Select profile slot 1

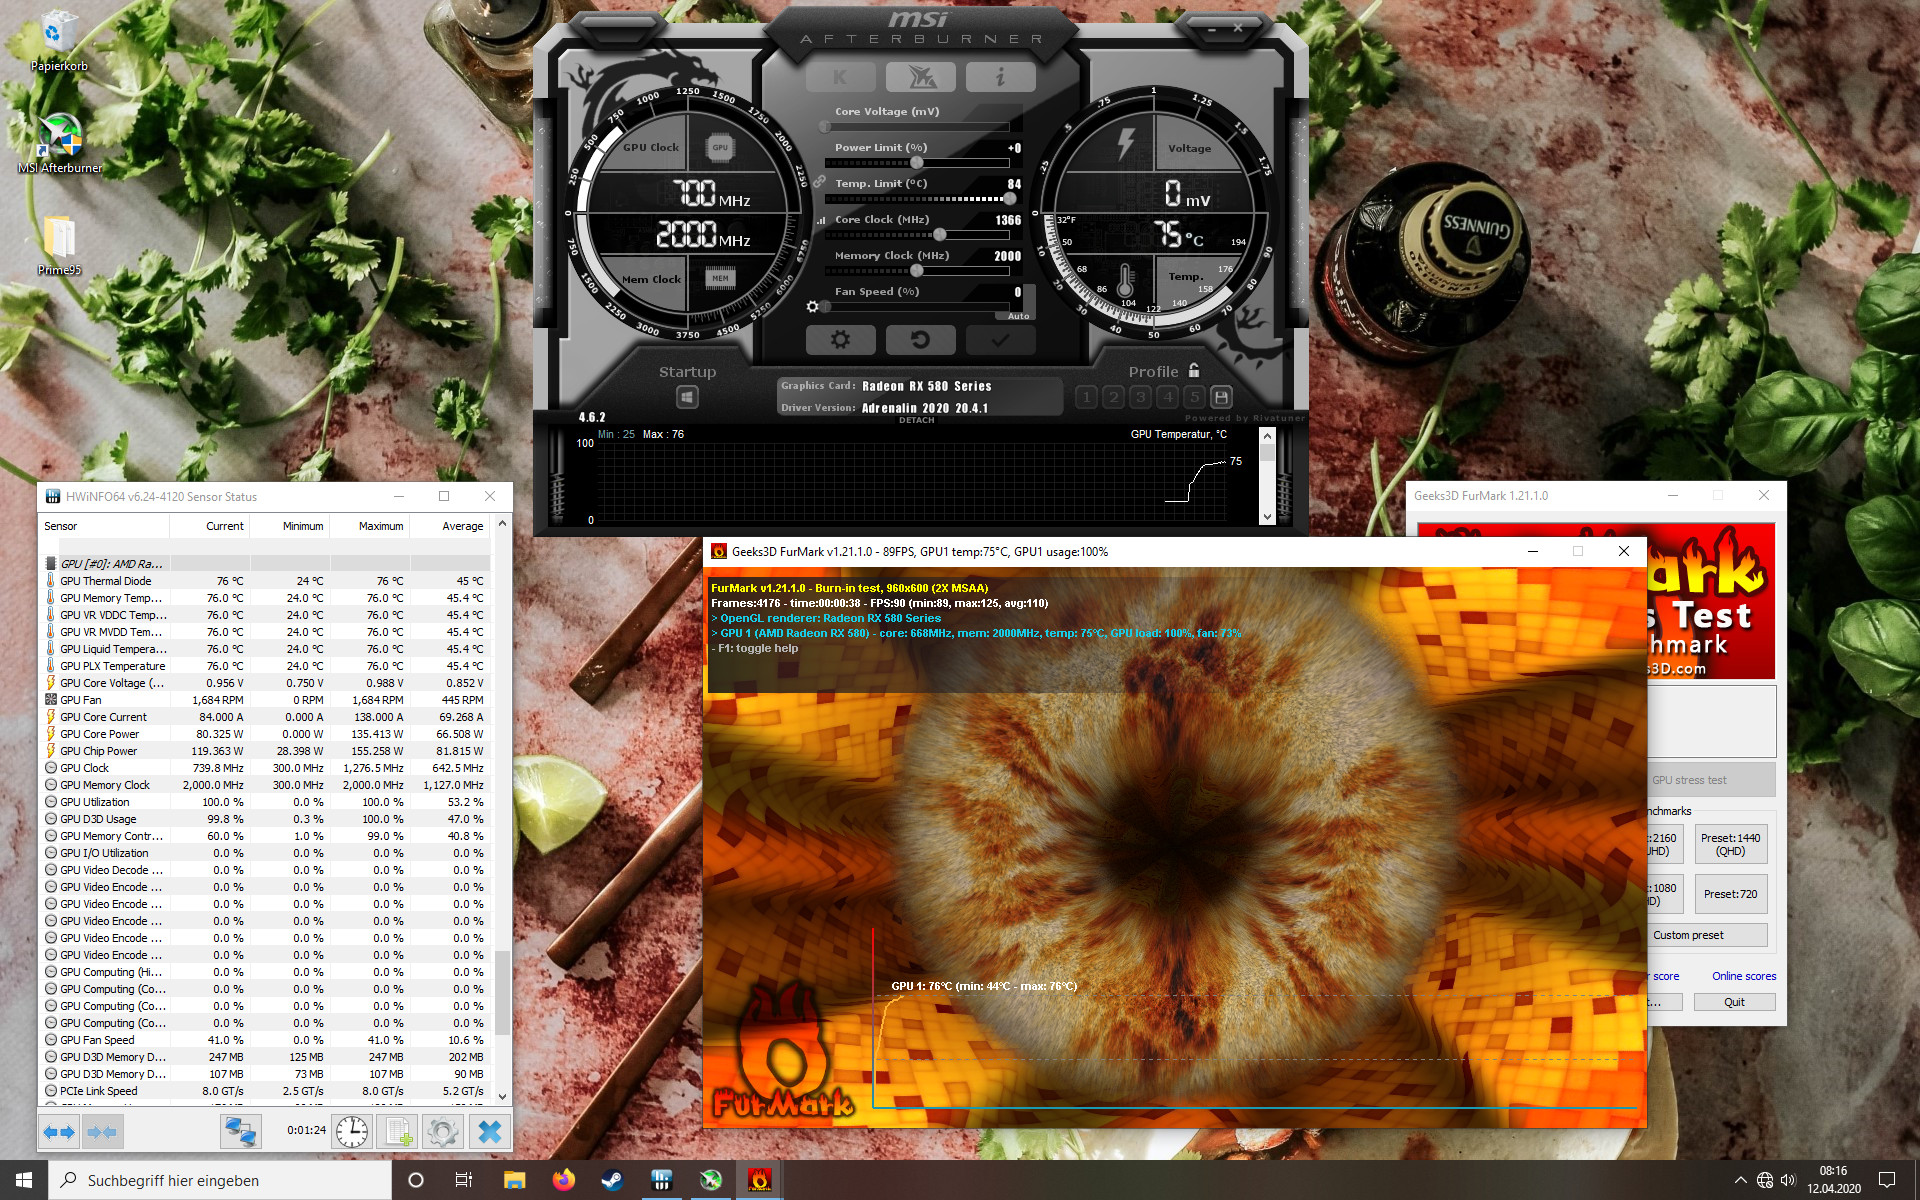[x=1087, y=397]
